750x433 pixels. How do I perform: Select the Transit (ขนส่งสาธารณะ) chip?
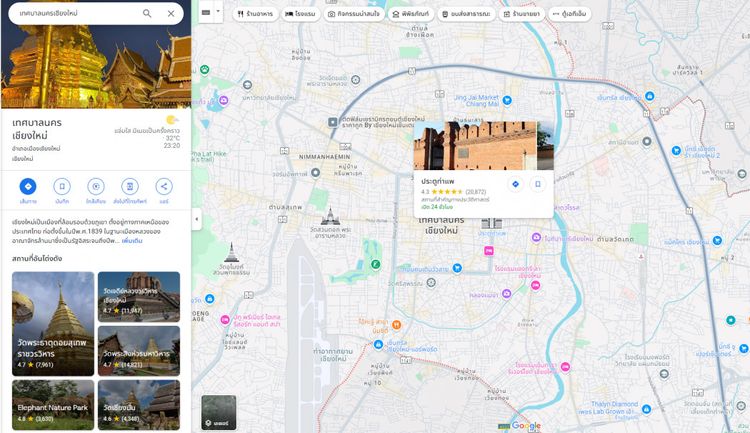[x=466, y=14]
